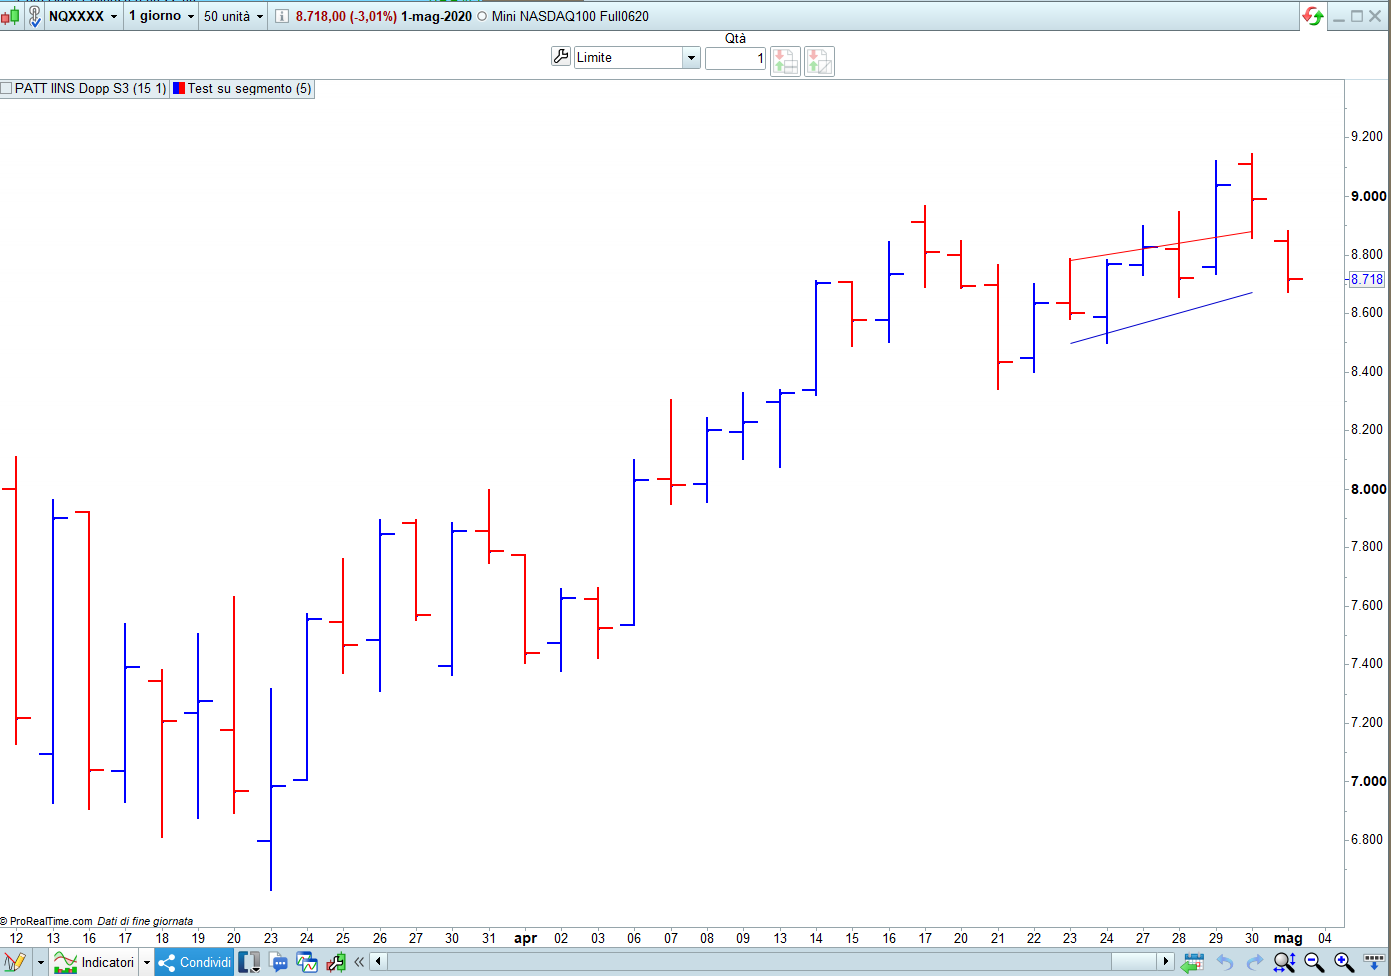Collapse toolbar with double chevron
The image size is (1391, 976).
click(x=359, y=962)
